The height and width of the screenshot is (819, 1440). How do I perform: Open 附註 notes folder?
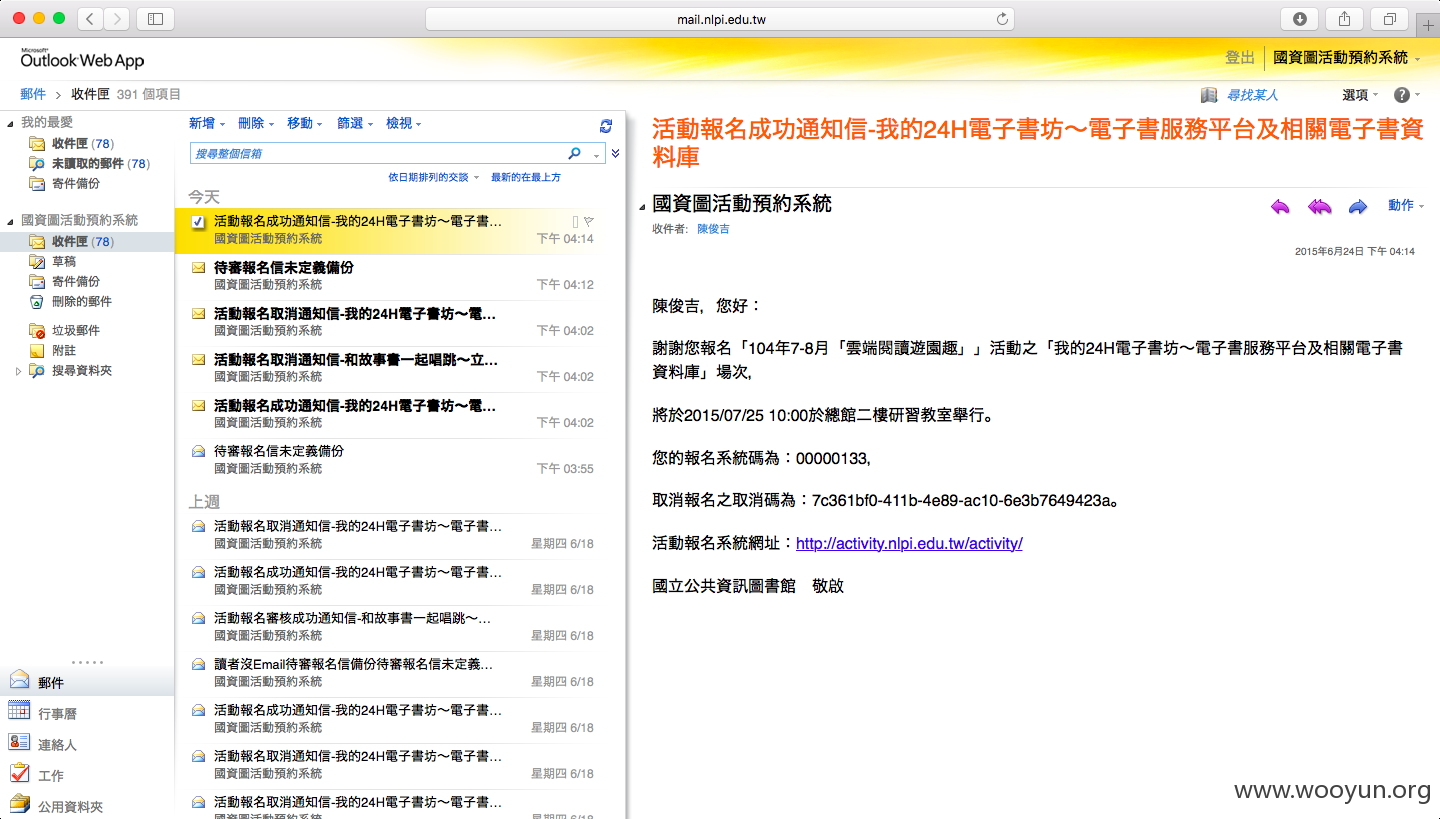(x=64, y=350)
